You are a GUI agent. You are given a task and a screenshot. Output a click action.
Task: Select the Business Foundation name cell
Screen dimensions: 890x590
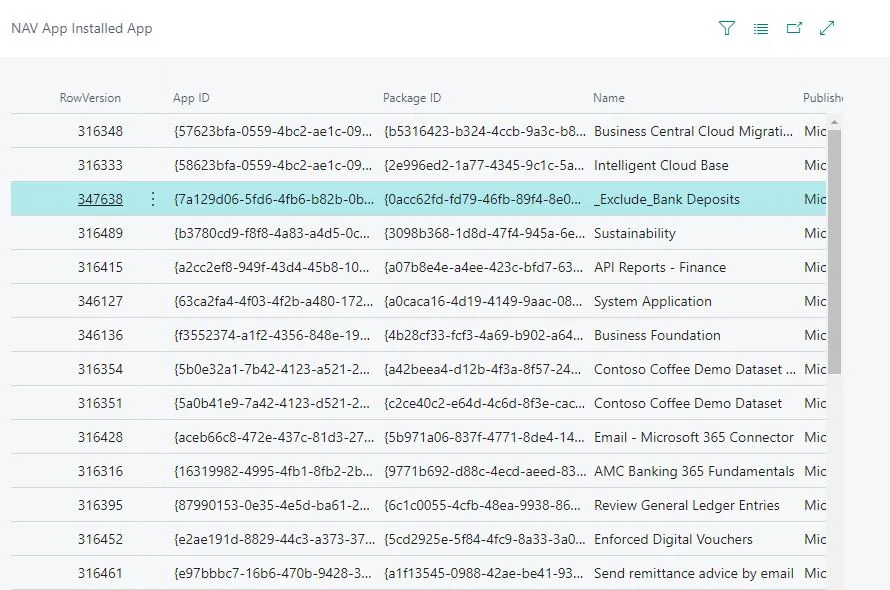[657, 336]
